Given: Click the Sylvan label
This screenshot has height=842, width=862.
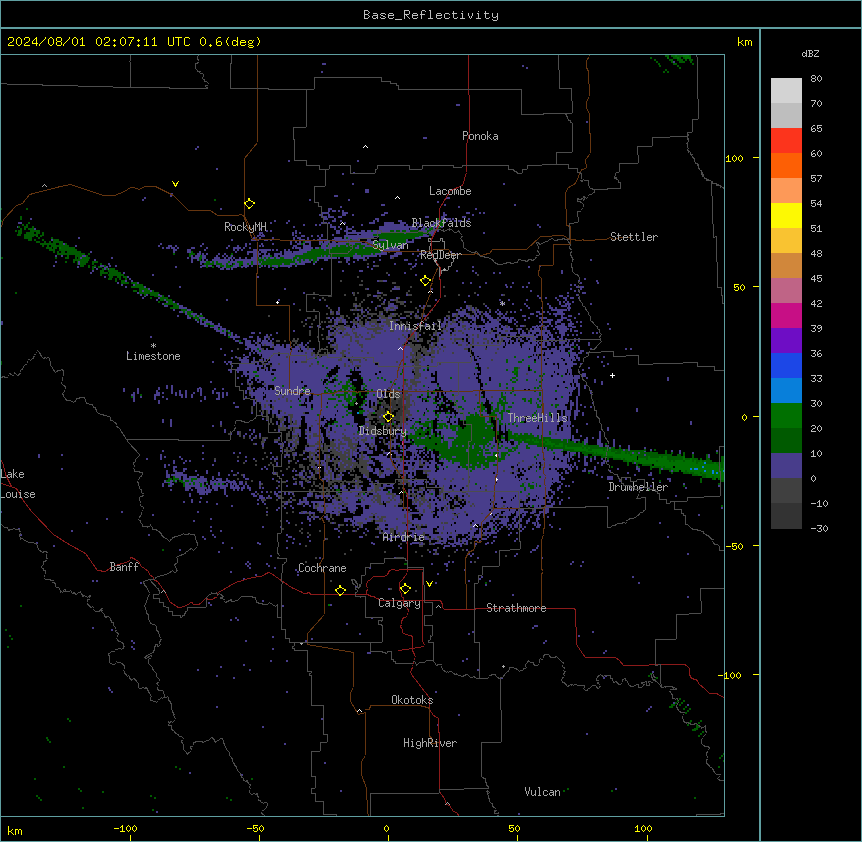Looking at the screenshot, I should 390,245.
